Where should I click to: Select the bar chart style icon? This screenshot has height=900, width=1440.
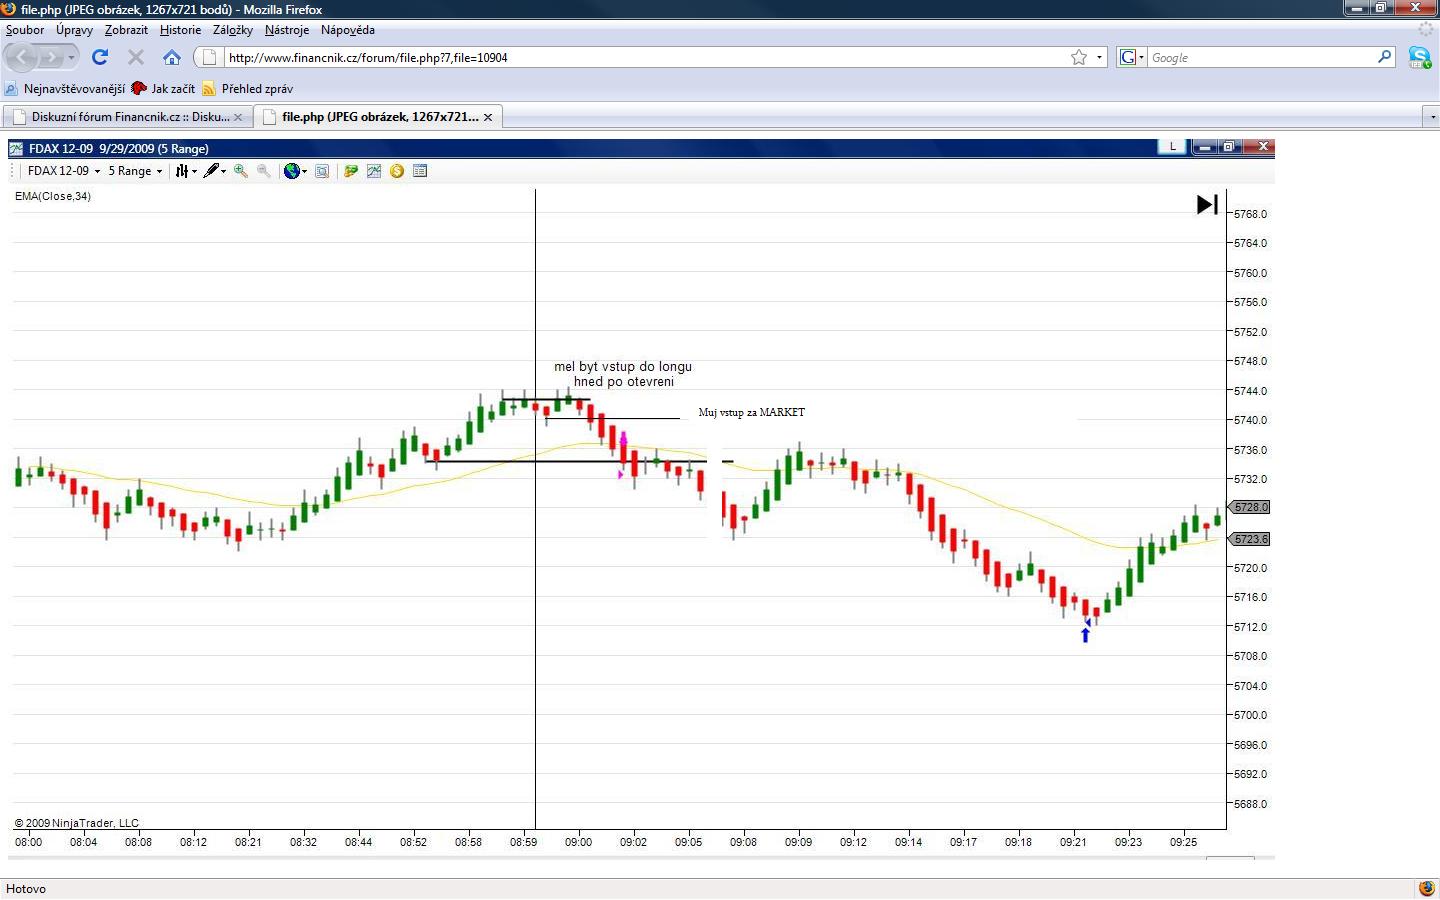(182, 171)
